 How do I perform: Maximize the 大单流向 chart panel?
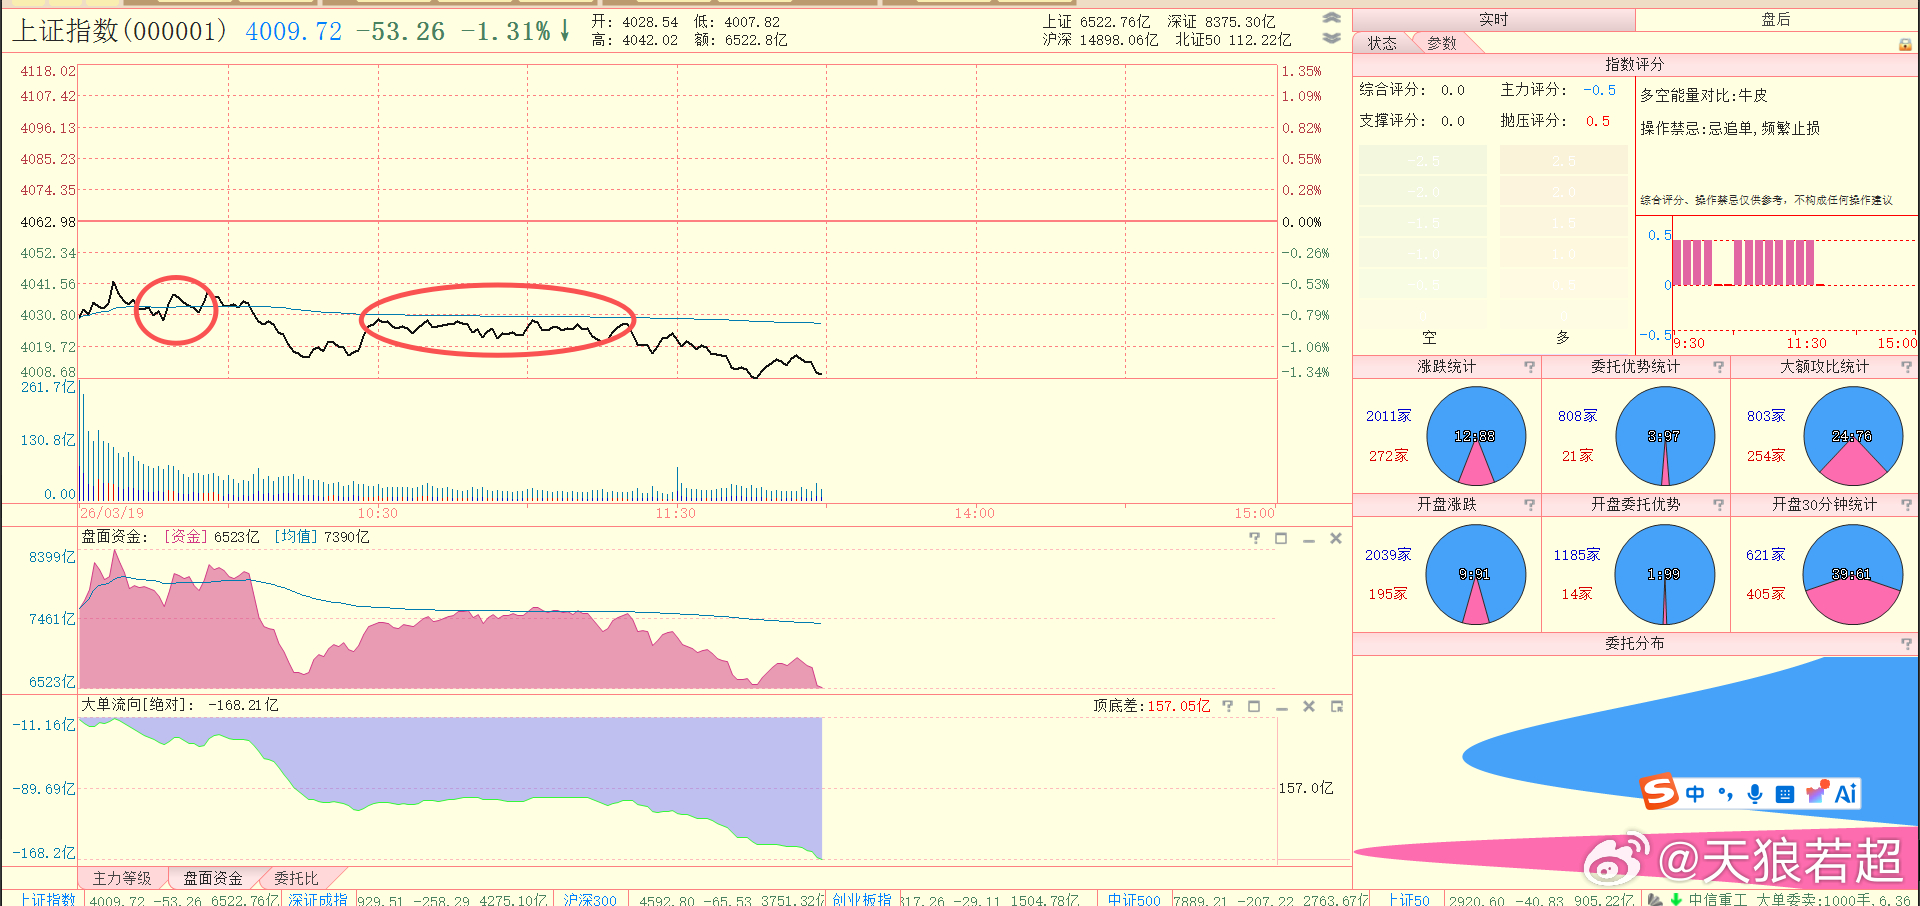[1254, 706]
